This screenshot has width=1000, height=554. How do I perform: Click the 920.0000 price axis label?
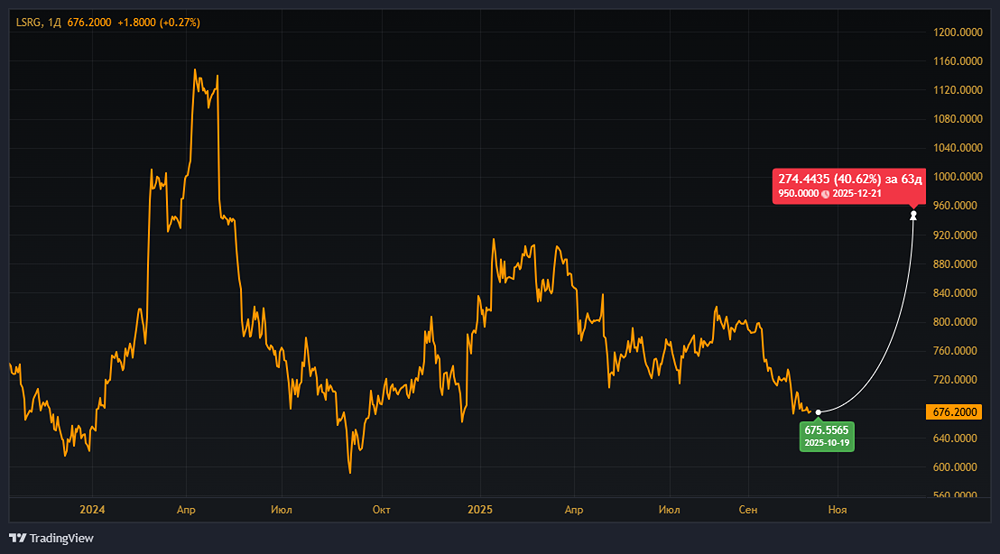click(x=955, y=235)
